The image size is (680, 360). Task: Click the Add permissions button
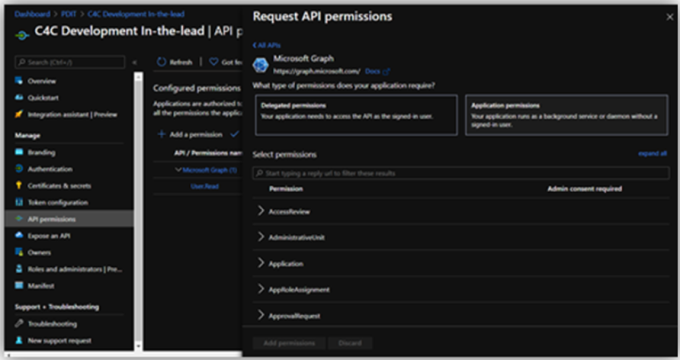[289, 343]
